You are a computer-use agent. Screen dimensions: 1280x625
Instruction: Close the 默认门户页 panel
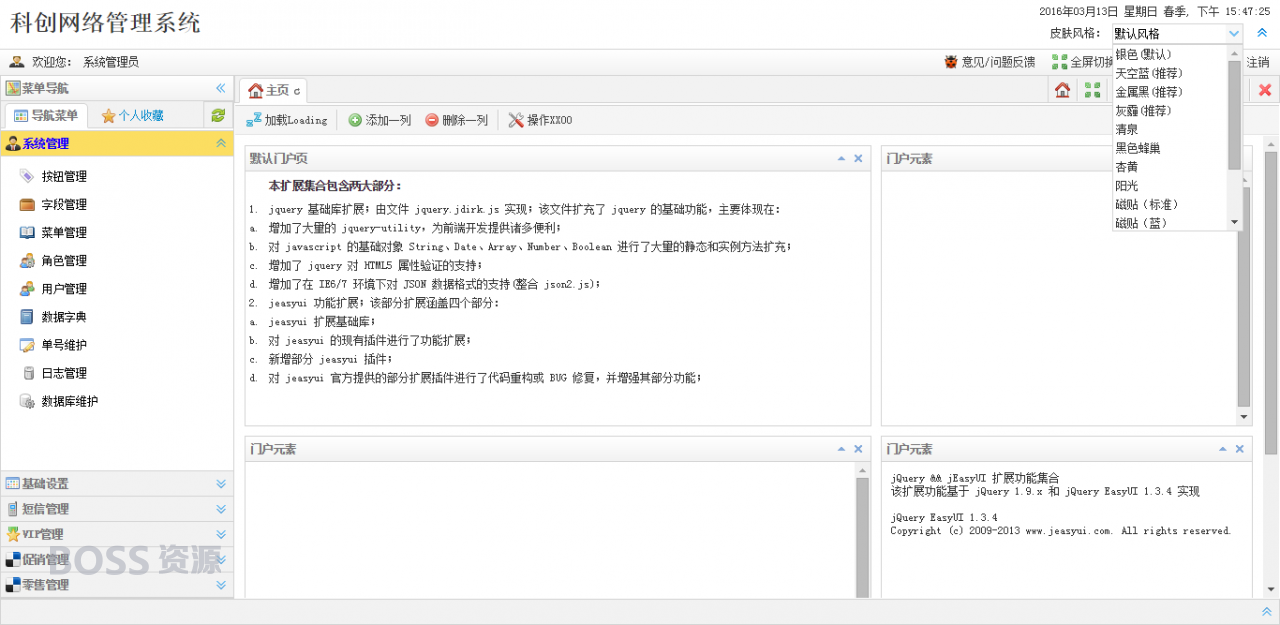point(858,158)
